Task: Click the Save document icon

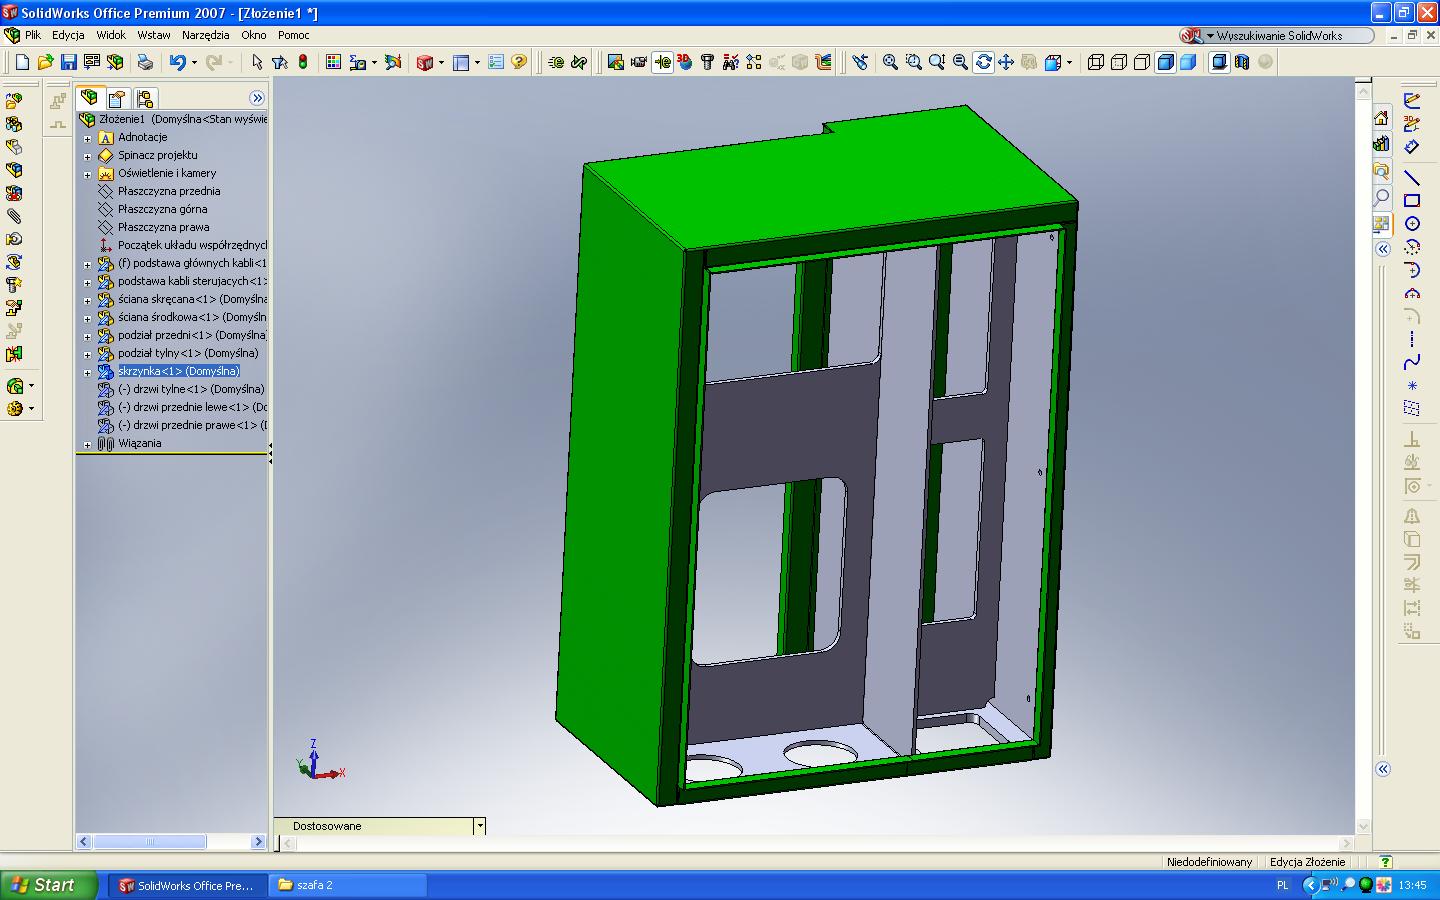Action: point(68,62)
